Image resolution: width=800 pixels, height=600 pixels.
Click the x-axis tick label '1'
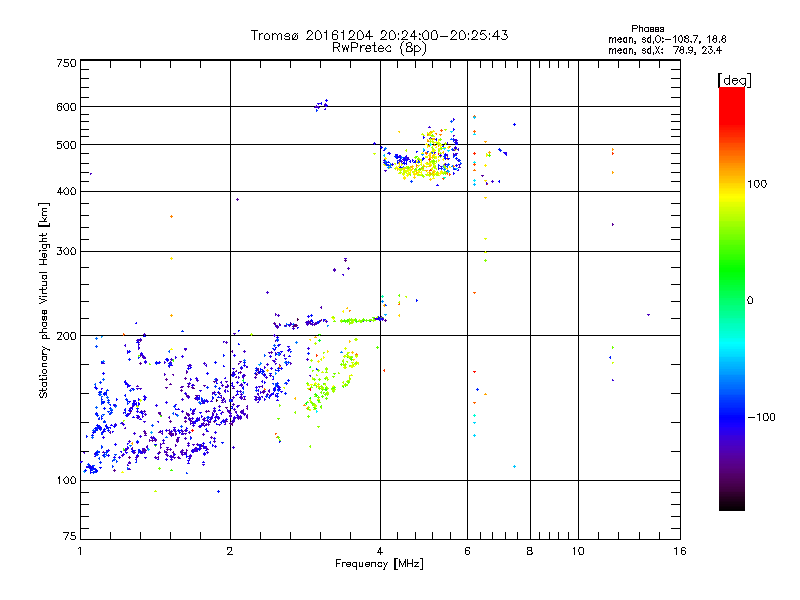click(80, 551)
